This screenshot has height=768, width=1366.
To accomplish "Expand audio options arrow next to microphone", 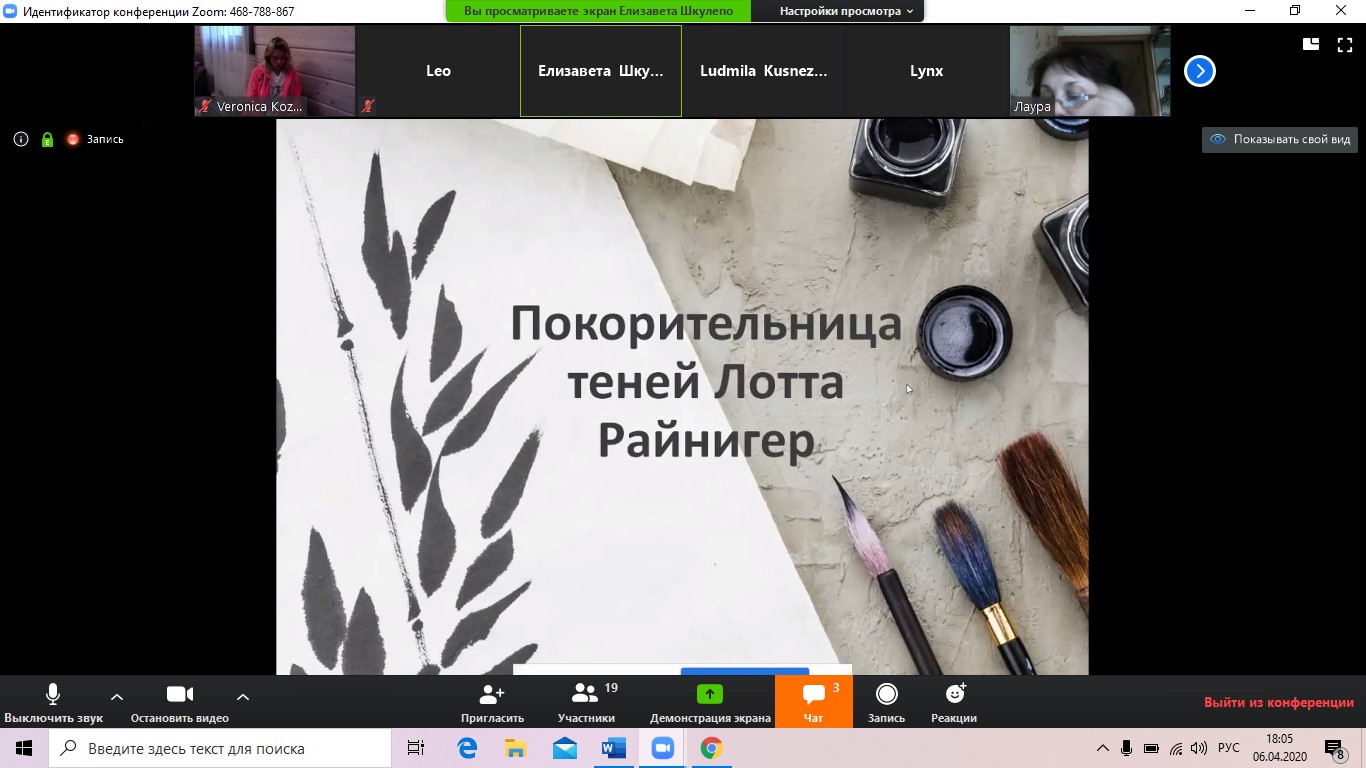I will 117,696.
